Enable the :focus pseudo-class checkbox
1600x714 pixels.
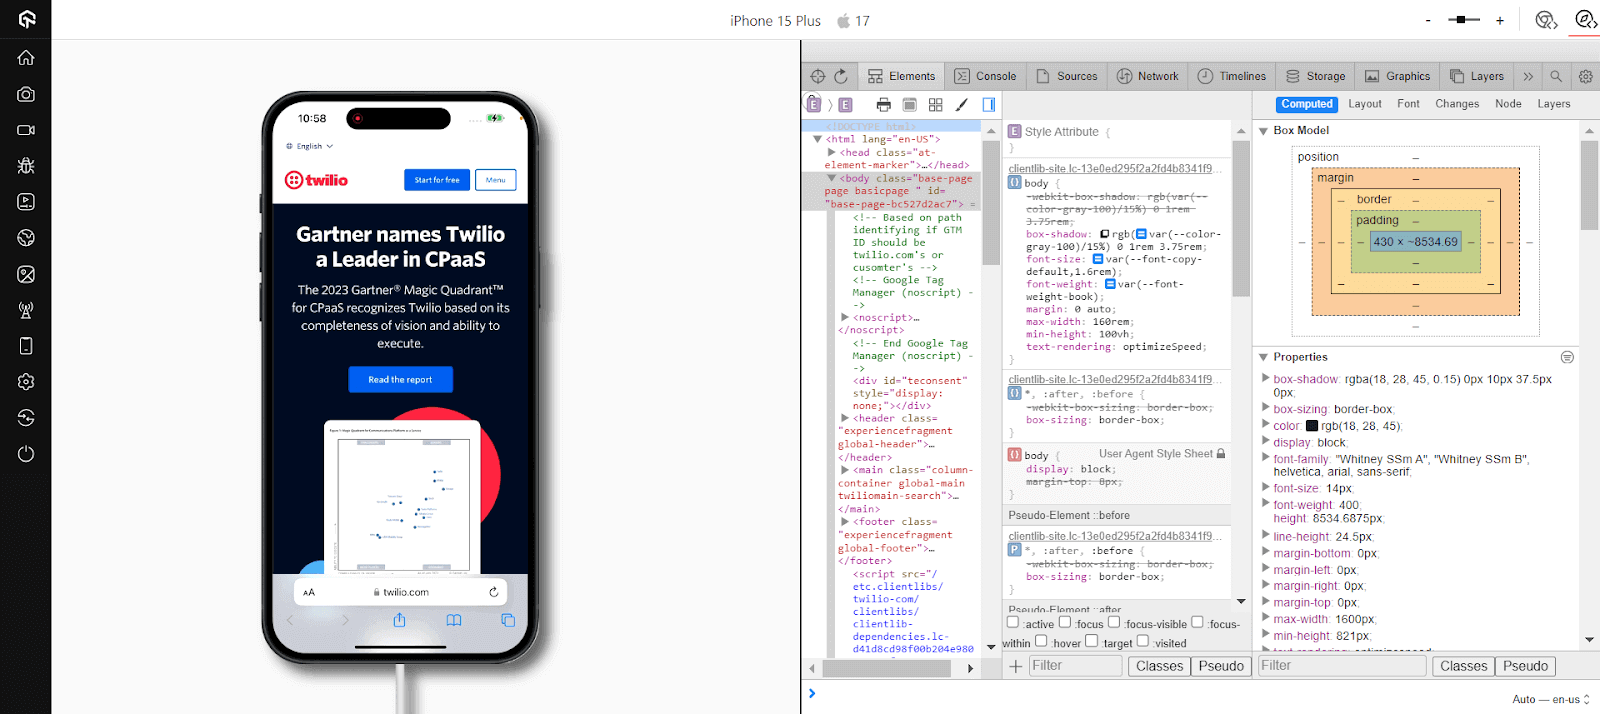1065,622
